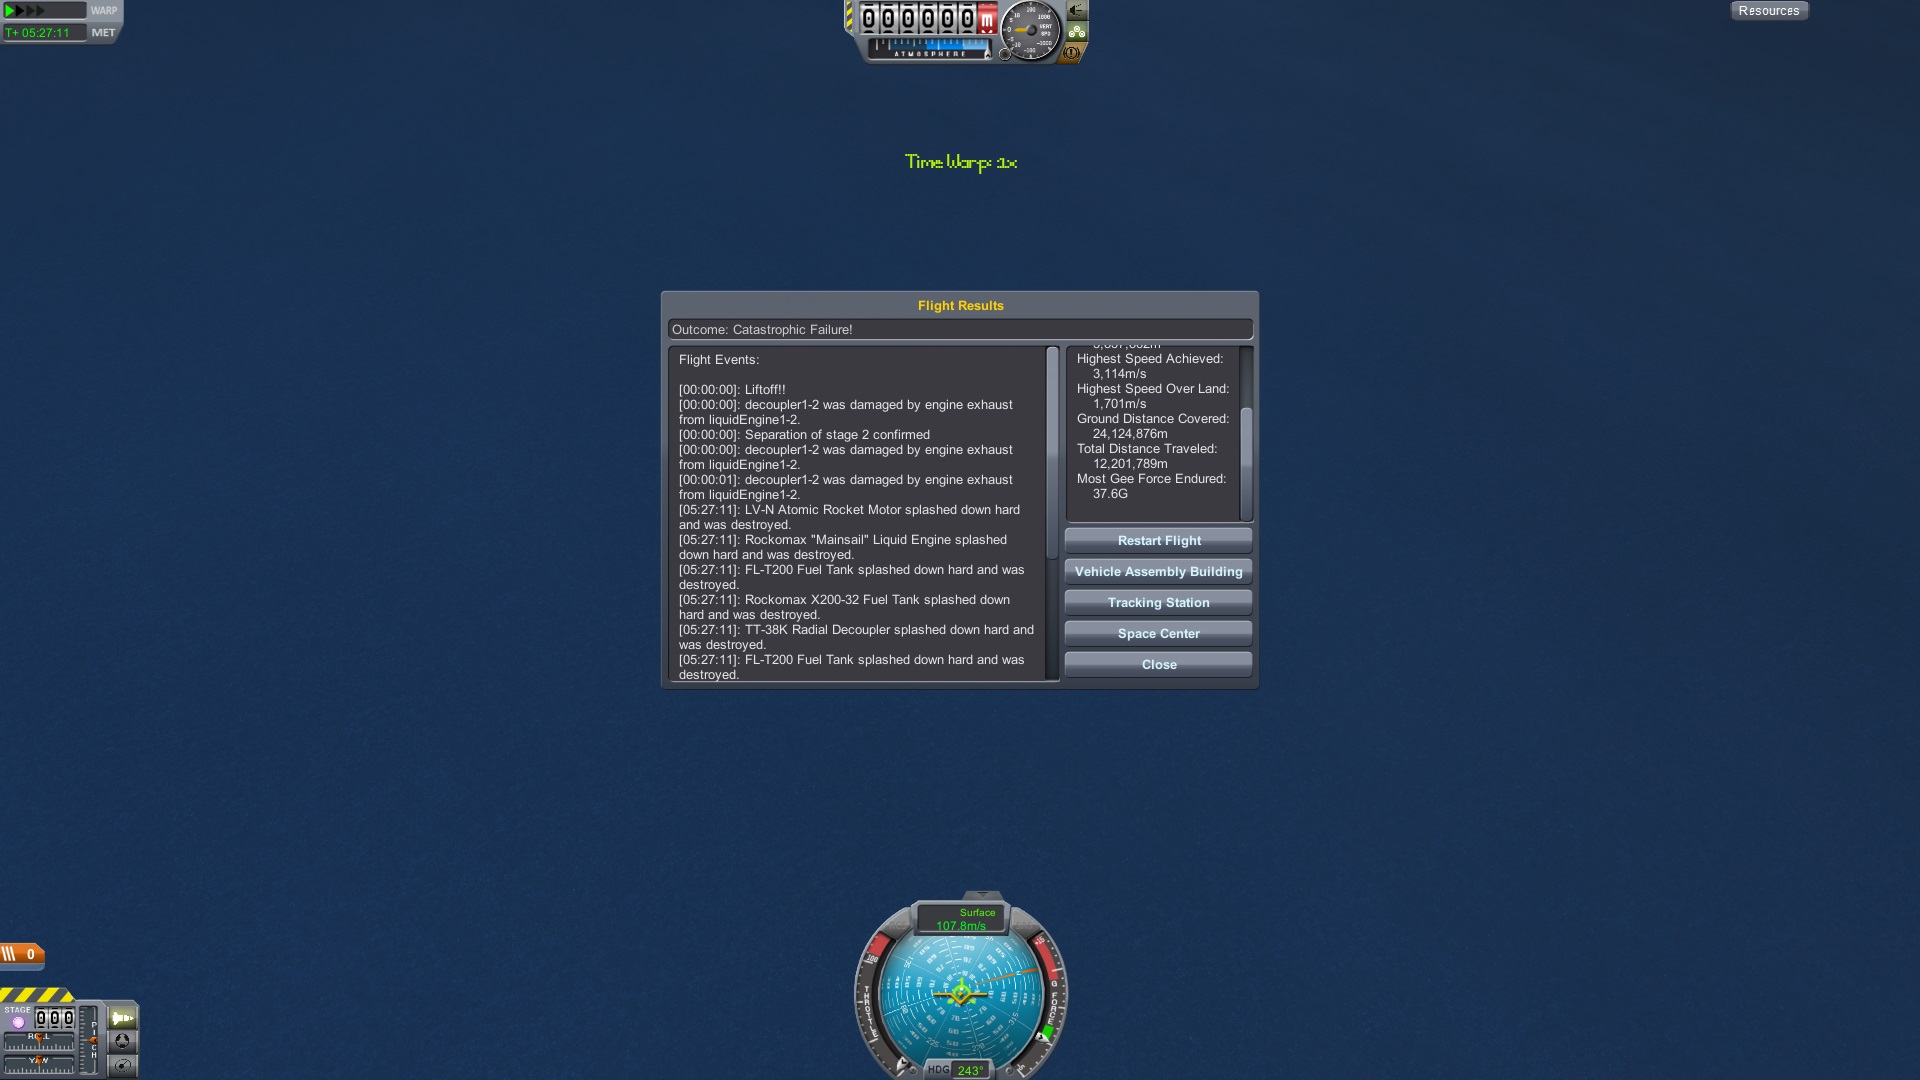Click the red altimeter mode indicator
The width and height of the screenshot is (1920, 1080).
[x=987, y=18]
